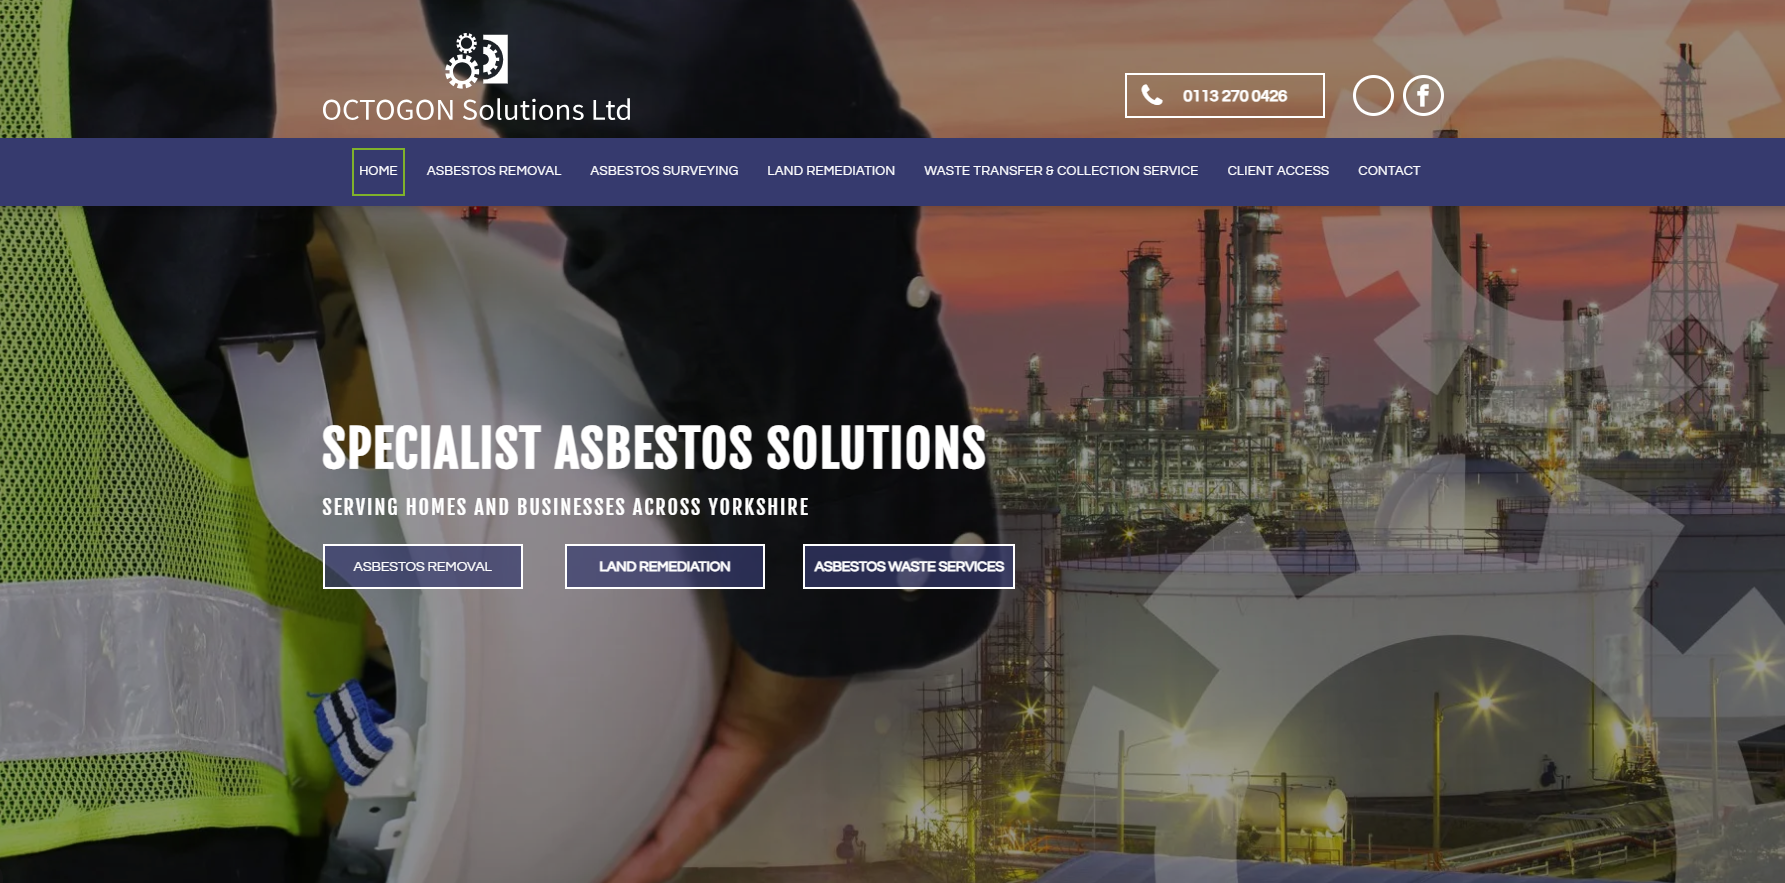Click the SPECIALIST ASBESTOS SOLUTIONS headline
The height and width of the screenshot is (883, 1785).
pyautogui.click(x=654, y=447)
